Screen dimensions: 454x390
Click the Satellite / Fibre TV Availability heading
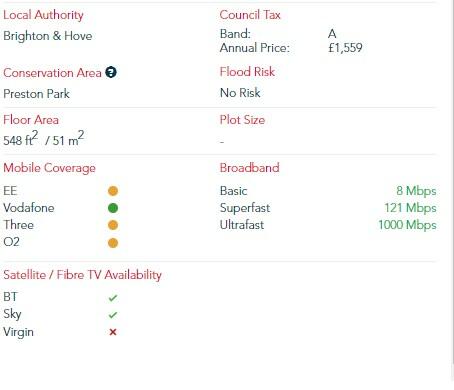point(82,275)
